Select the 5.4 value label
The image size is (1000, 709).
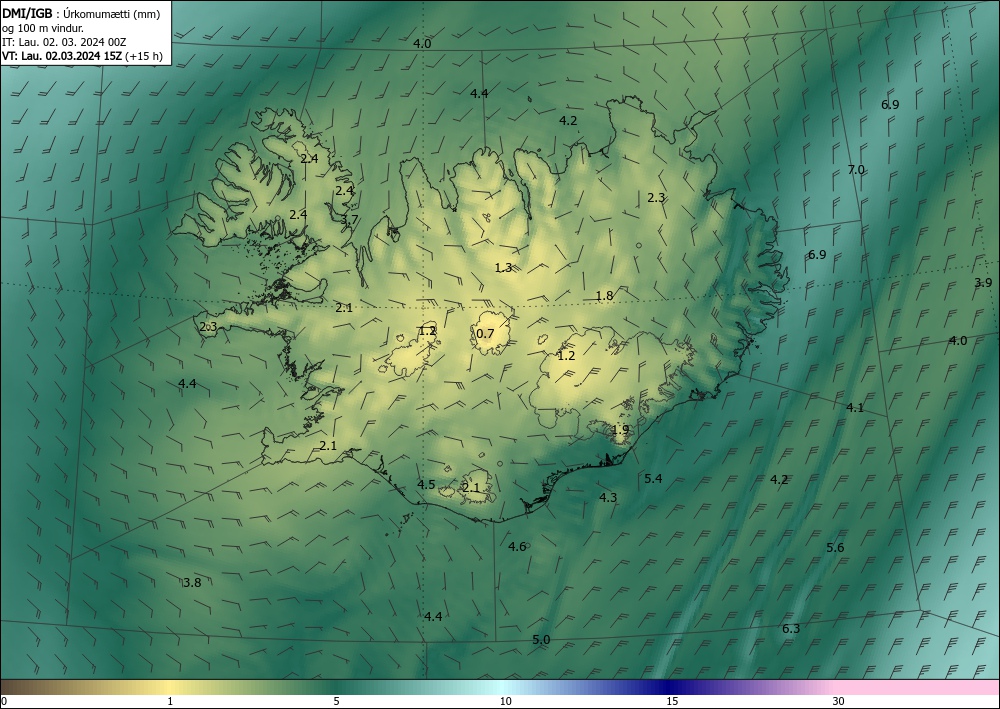(653, 478)
